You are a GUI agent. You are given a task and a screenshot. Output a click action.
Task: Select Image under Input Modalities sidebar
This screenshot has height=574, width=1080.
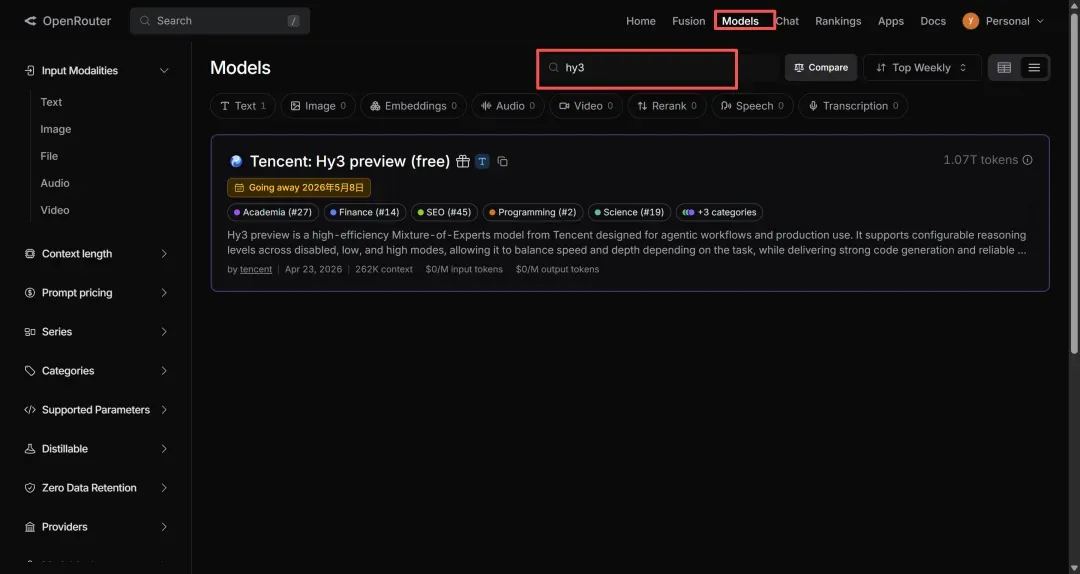[x=56, y=130]
